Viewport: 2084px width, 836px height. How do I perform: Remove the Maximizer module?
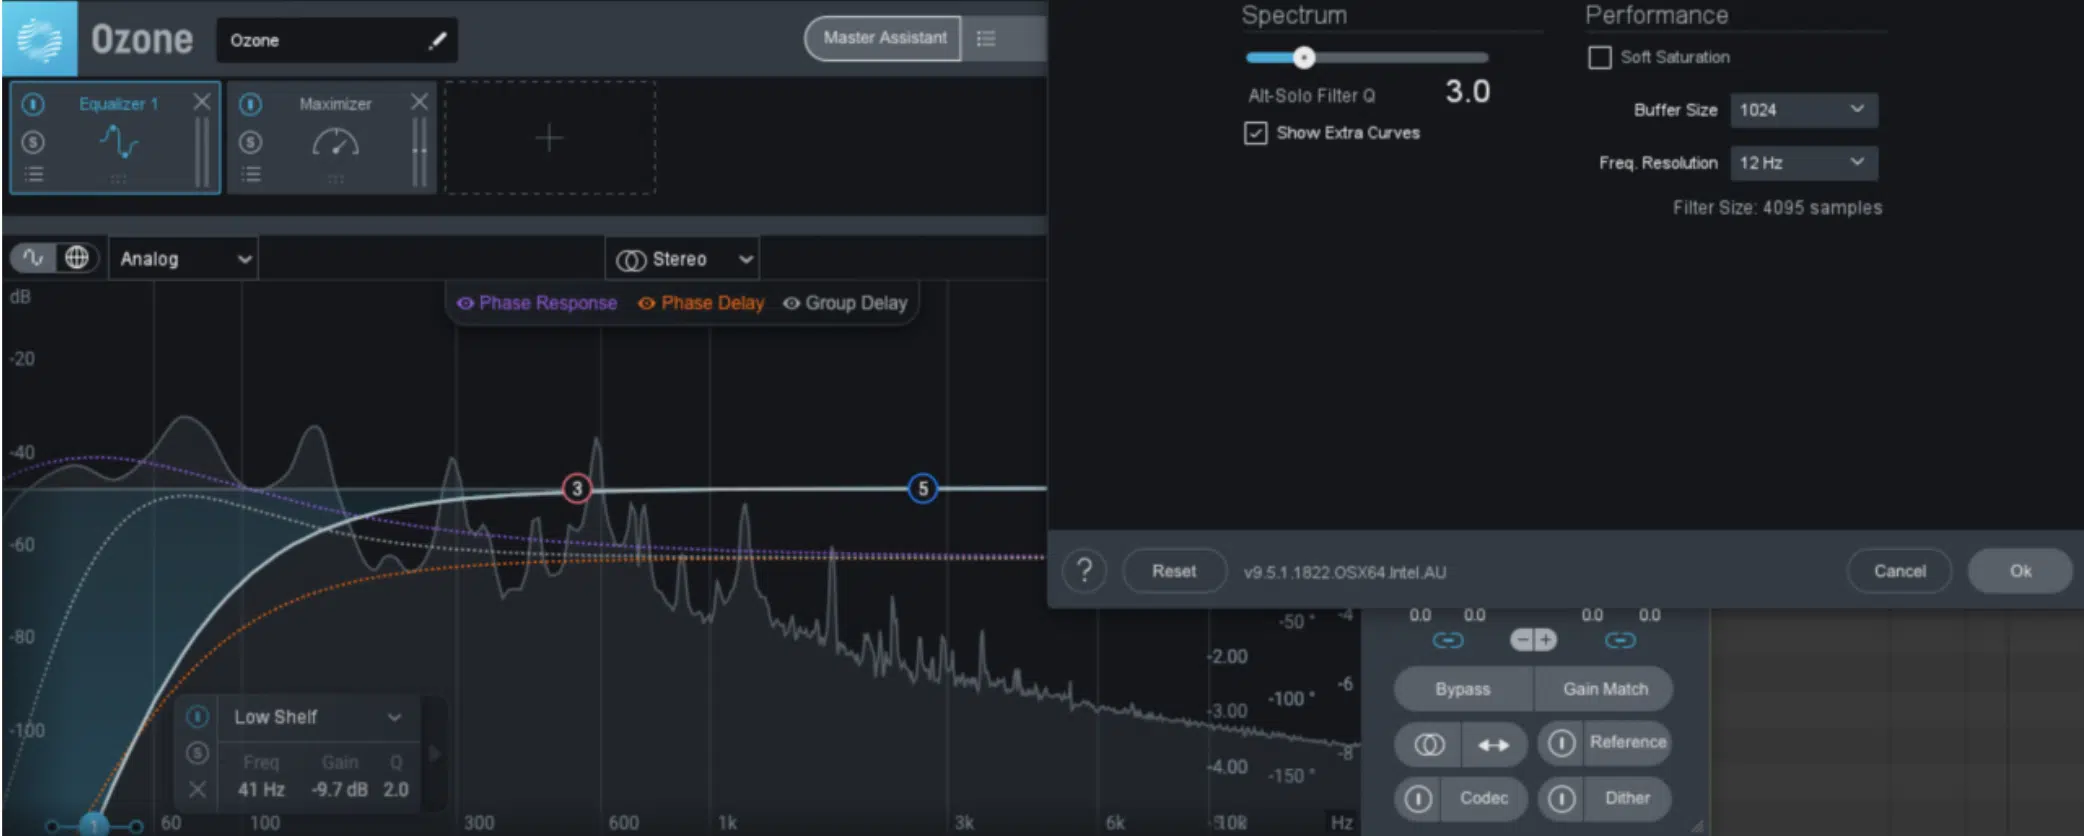[x=420, y=102]
